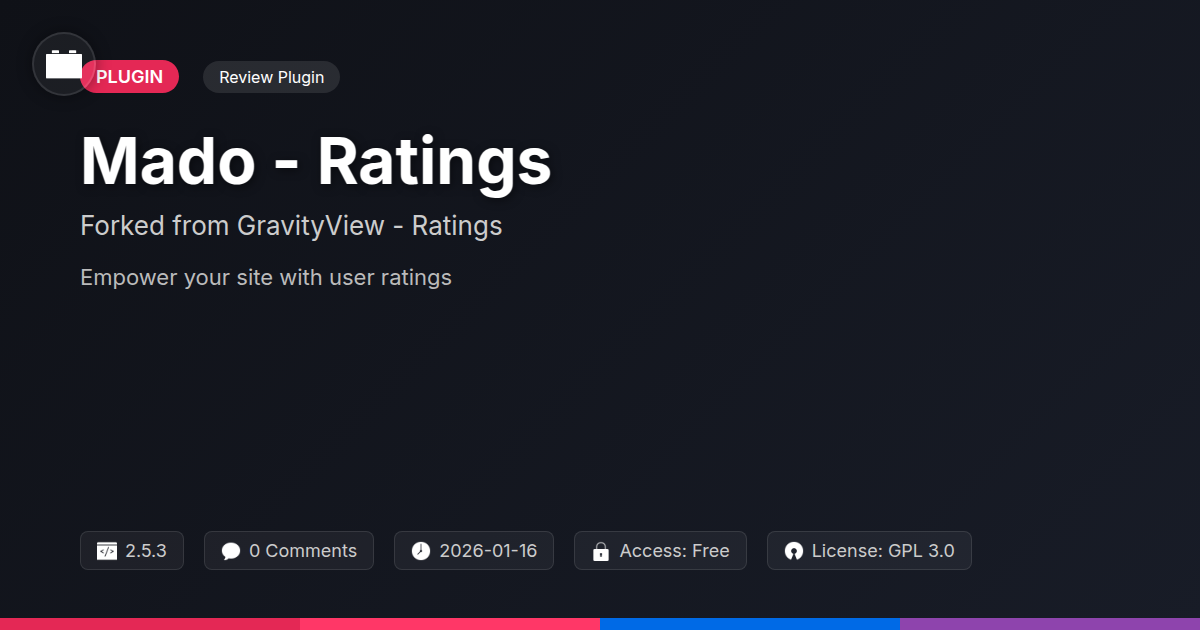This screenshot has height=630, width=1200.
Task: Click 'Forked from GravityView - Ratings' subtitle
Action: tap(291, 226)
